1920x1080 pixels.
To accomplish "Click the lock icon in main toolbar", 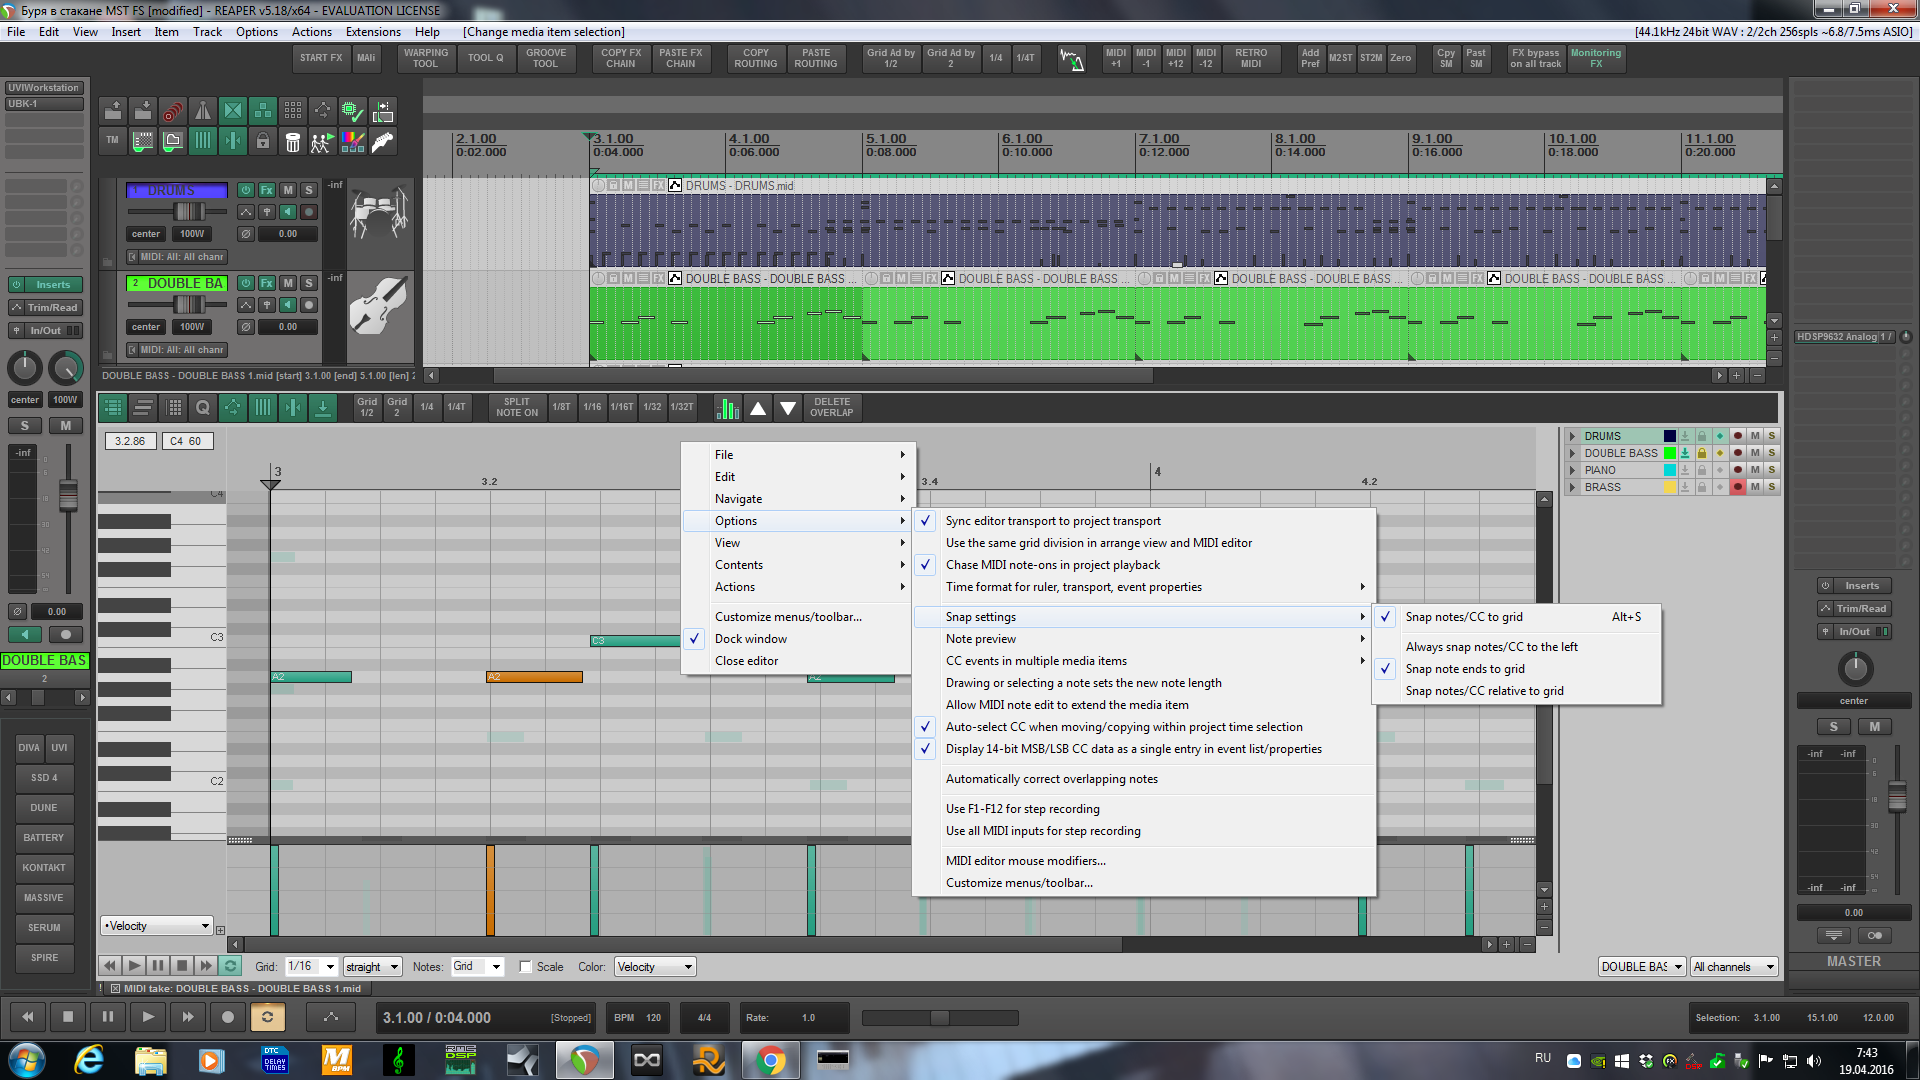I will click(x=263, y=142).
